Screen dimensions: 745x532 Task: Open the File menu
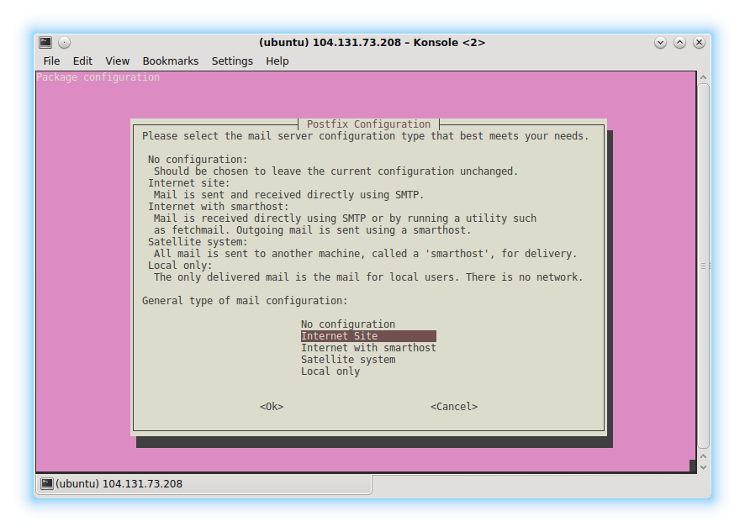point(51,61)
